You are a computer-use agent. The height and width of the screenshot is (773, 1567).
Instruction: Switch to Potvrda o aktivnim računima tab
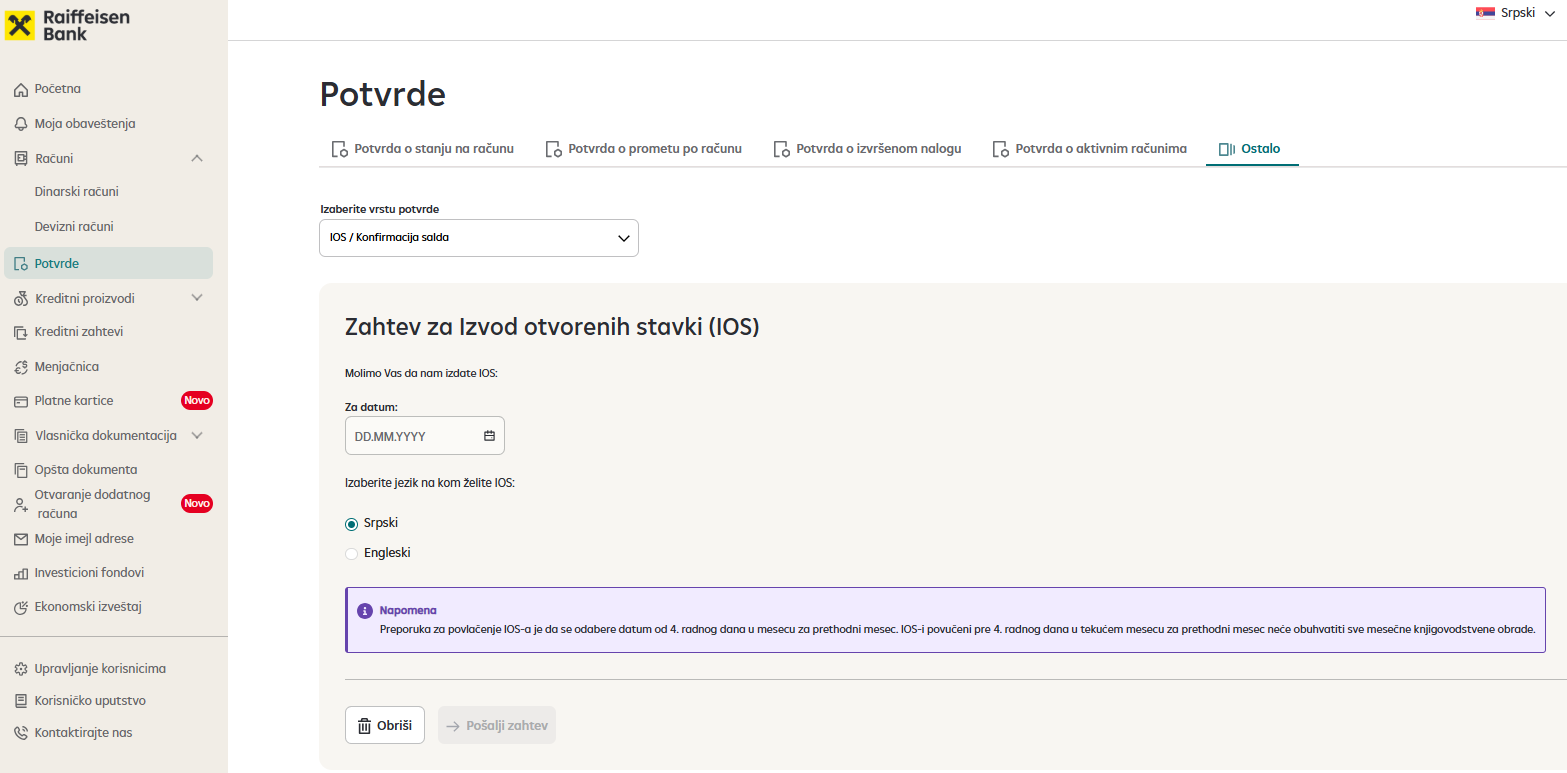pos(1089,149)
